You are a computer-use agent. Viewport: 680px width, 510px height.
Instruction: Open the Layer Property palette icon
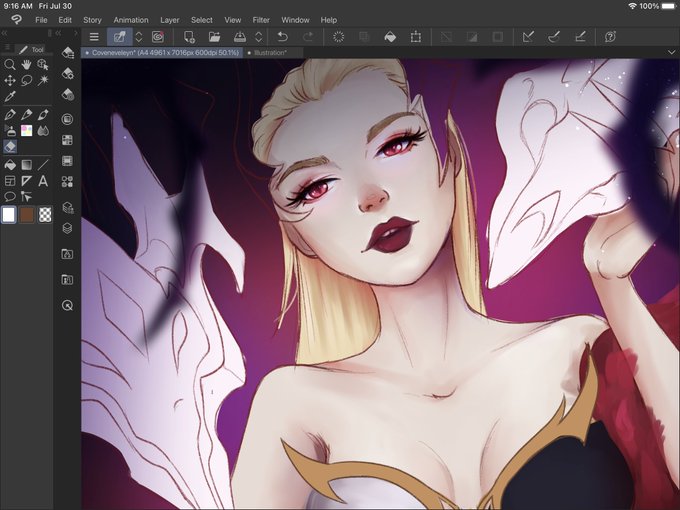click(67, 207)
